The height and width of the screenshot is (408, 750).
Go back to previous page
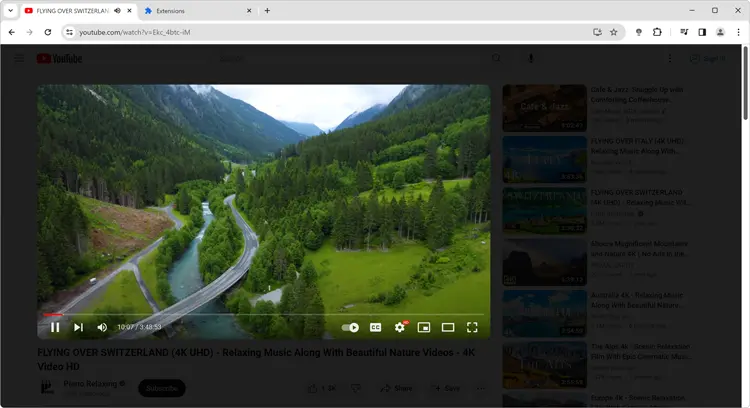[x=11, y=32]
